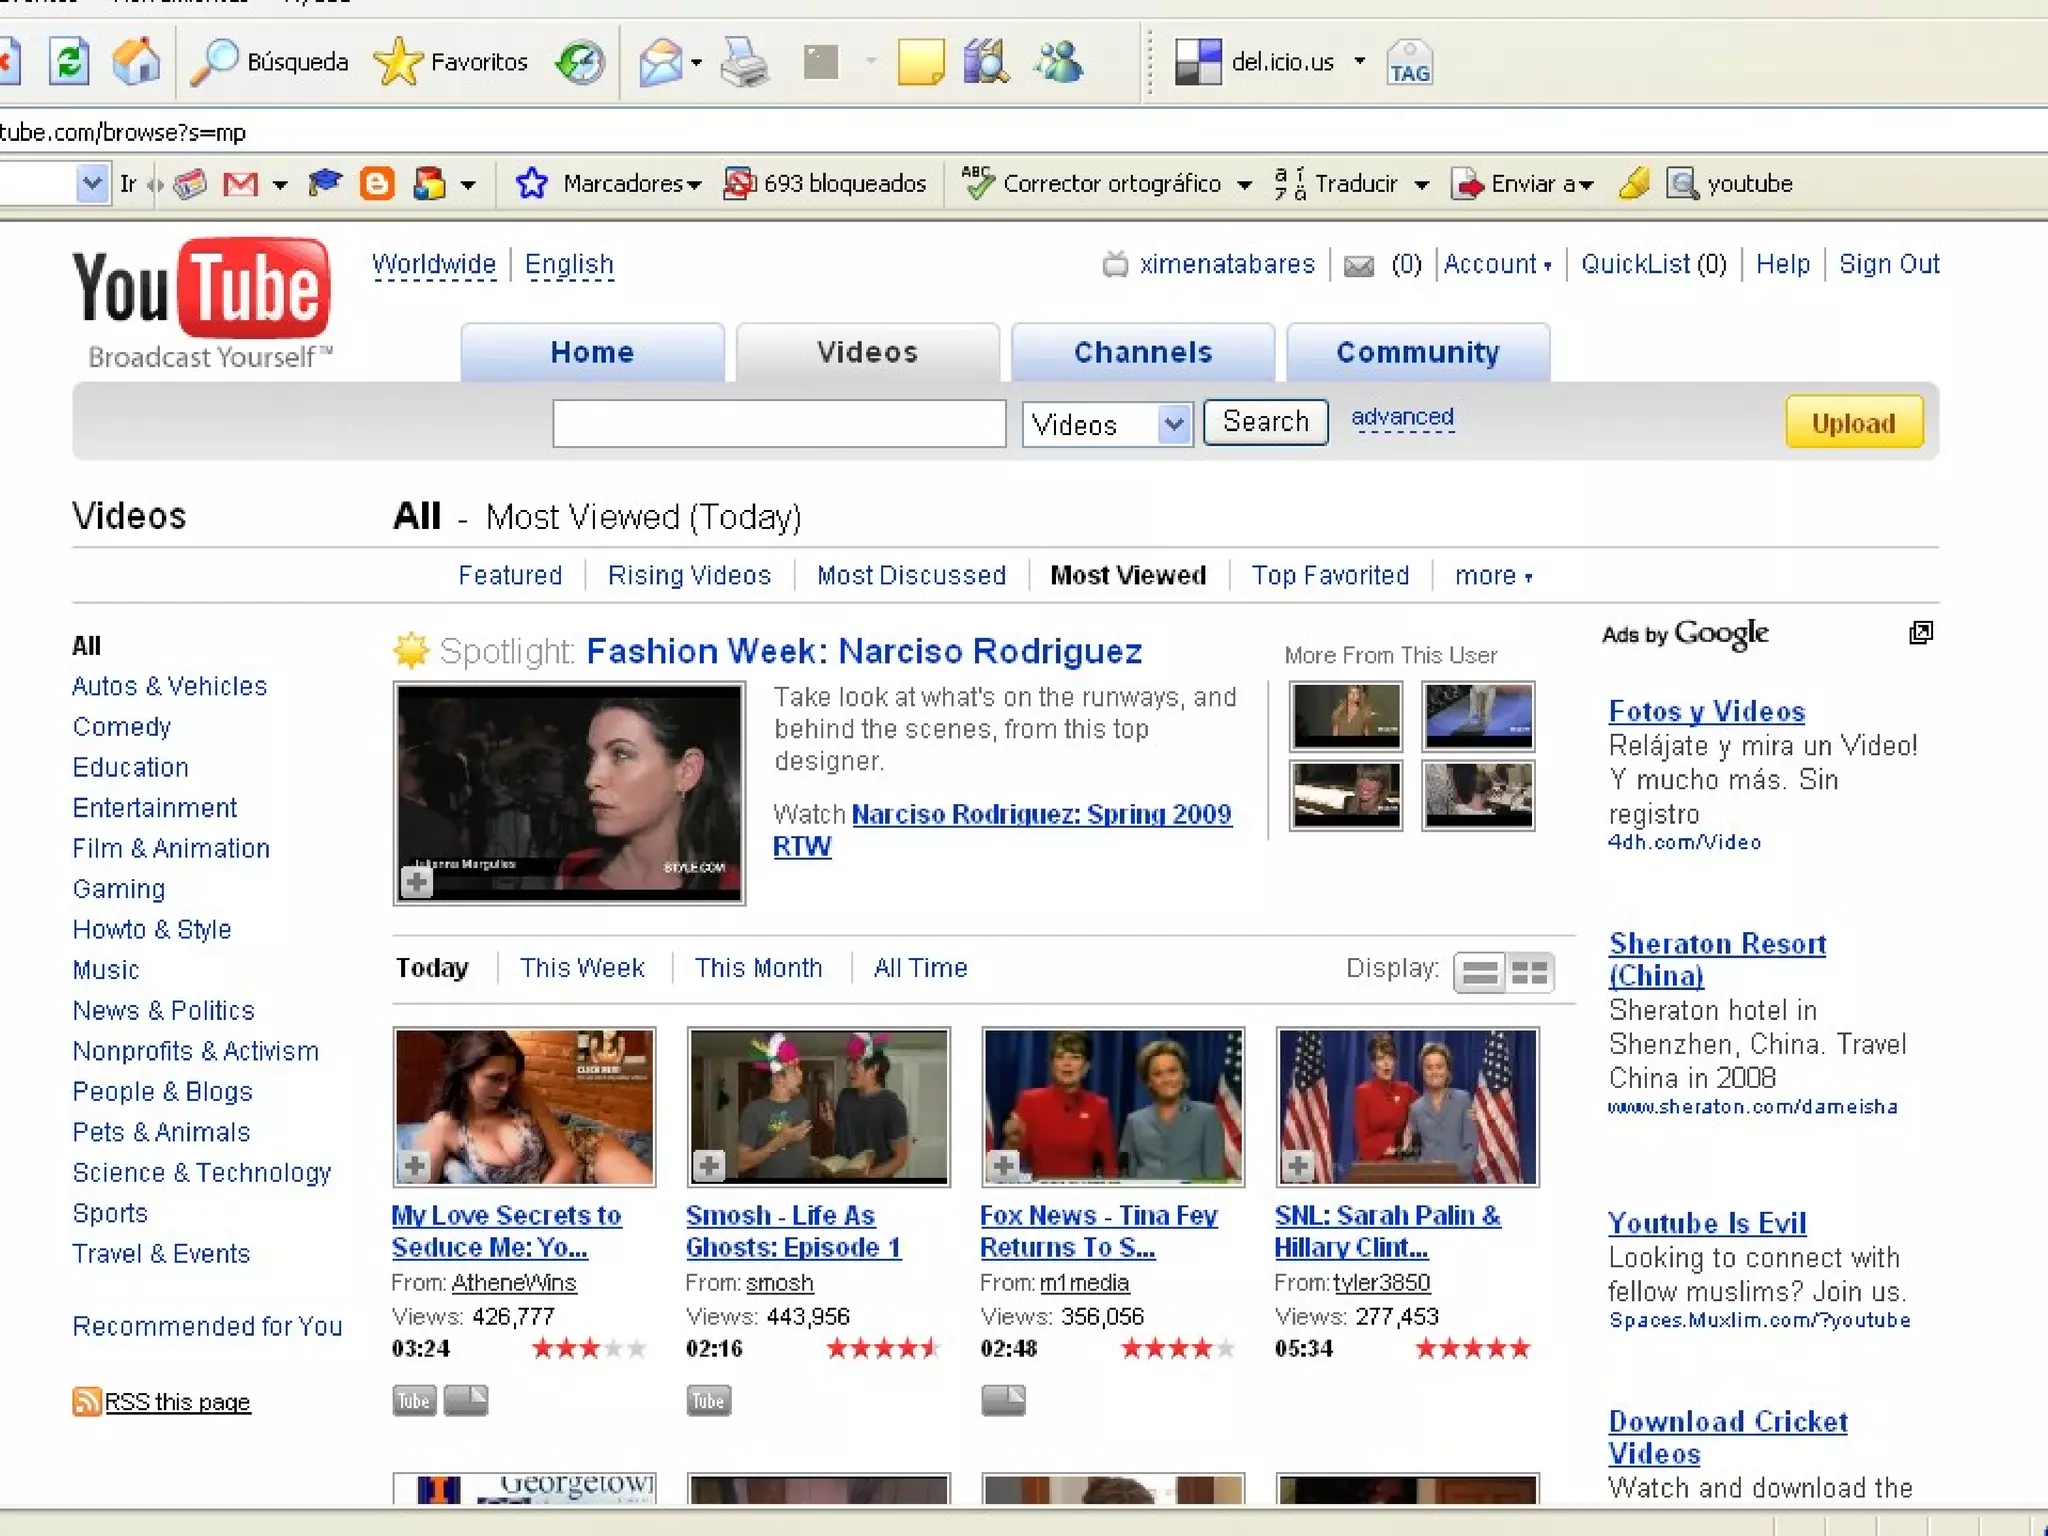
Task: Click the YouTube search text field
Action: point(778,423)
